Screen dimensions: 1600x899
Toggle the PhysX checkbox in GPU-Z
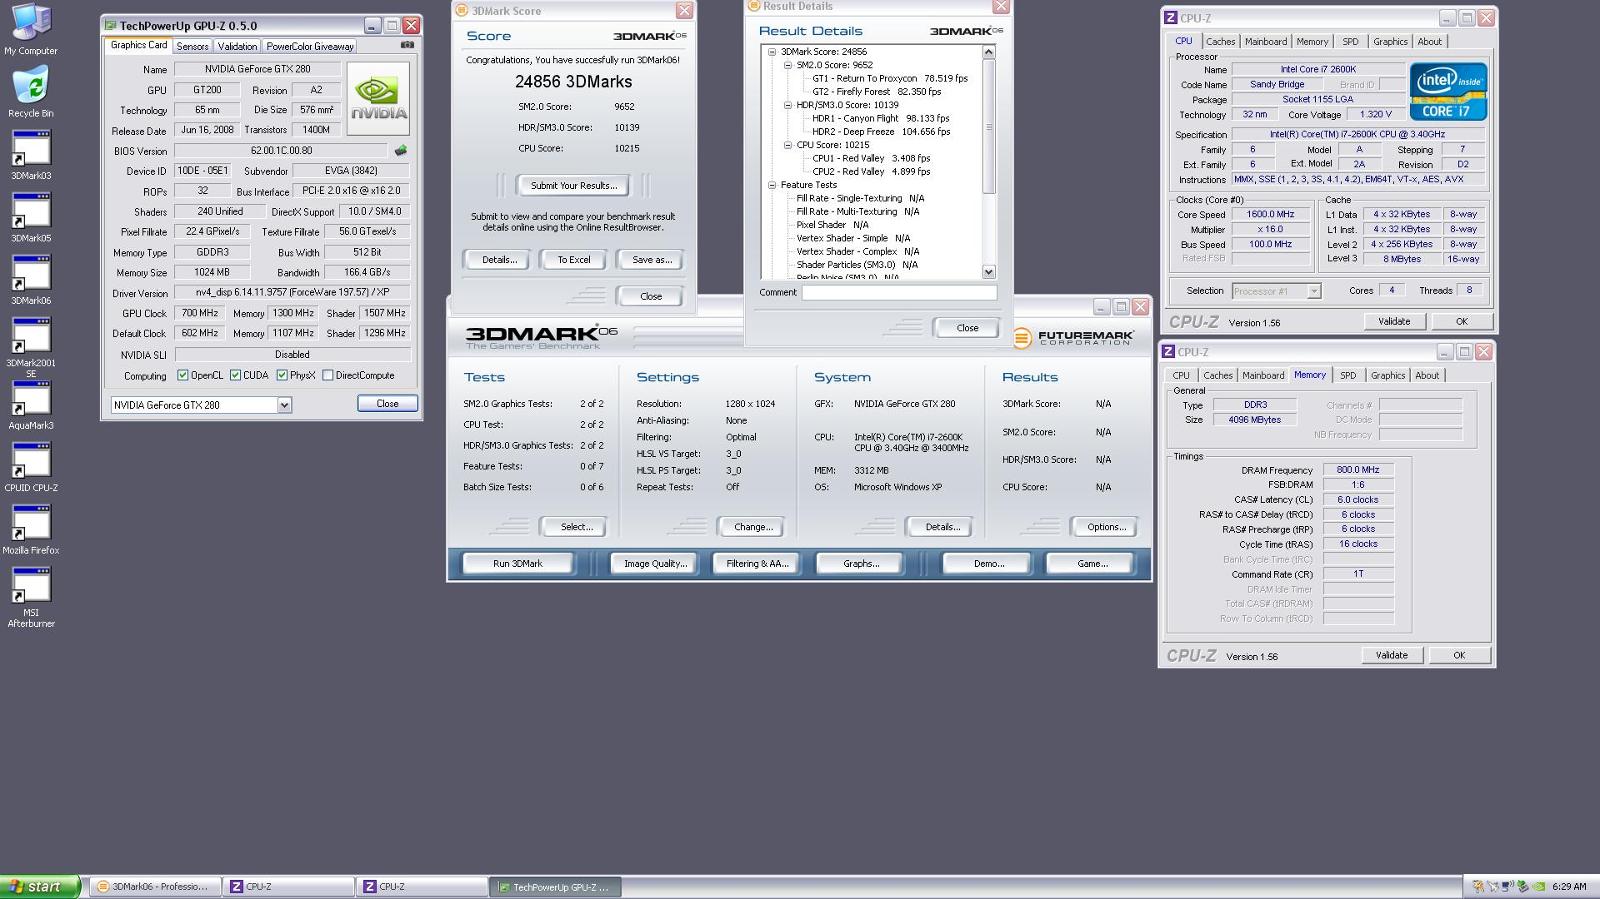(282, 376)
